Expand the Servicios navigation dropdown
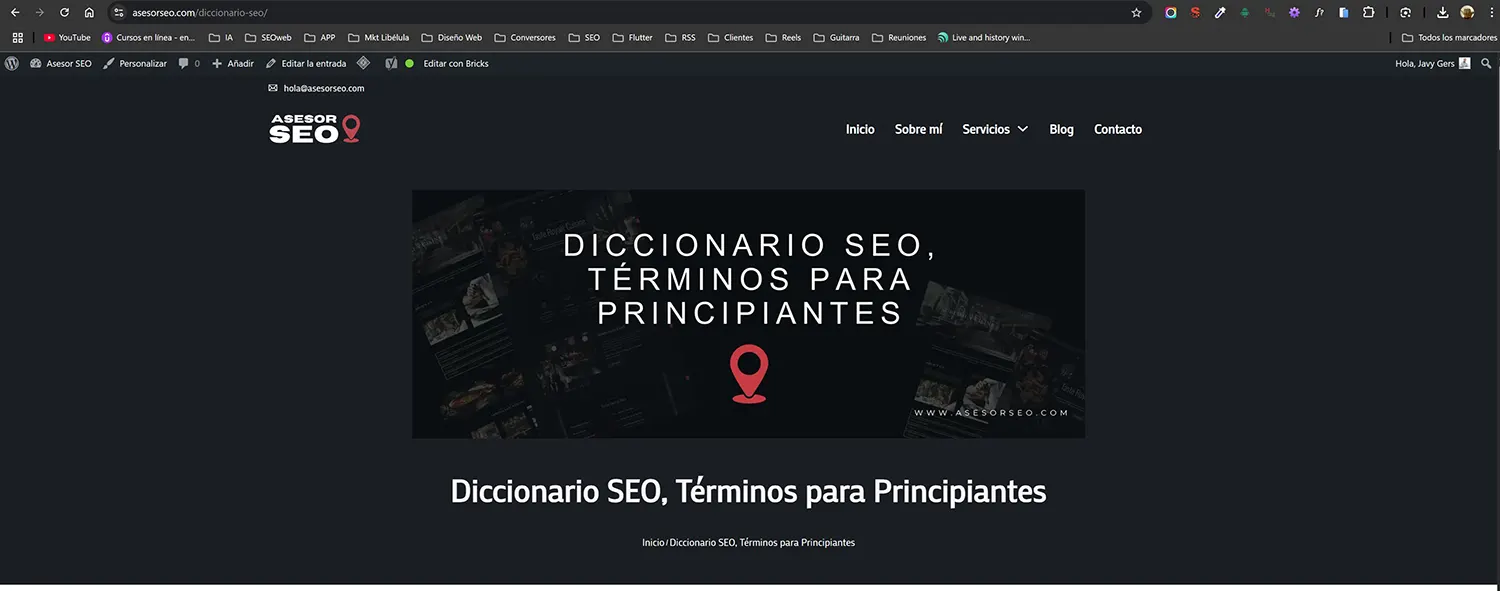1500x591 pixels. coord(994,128)
